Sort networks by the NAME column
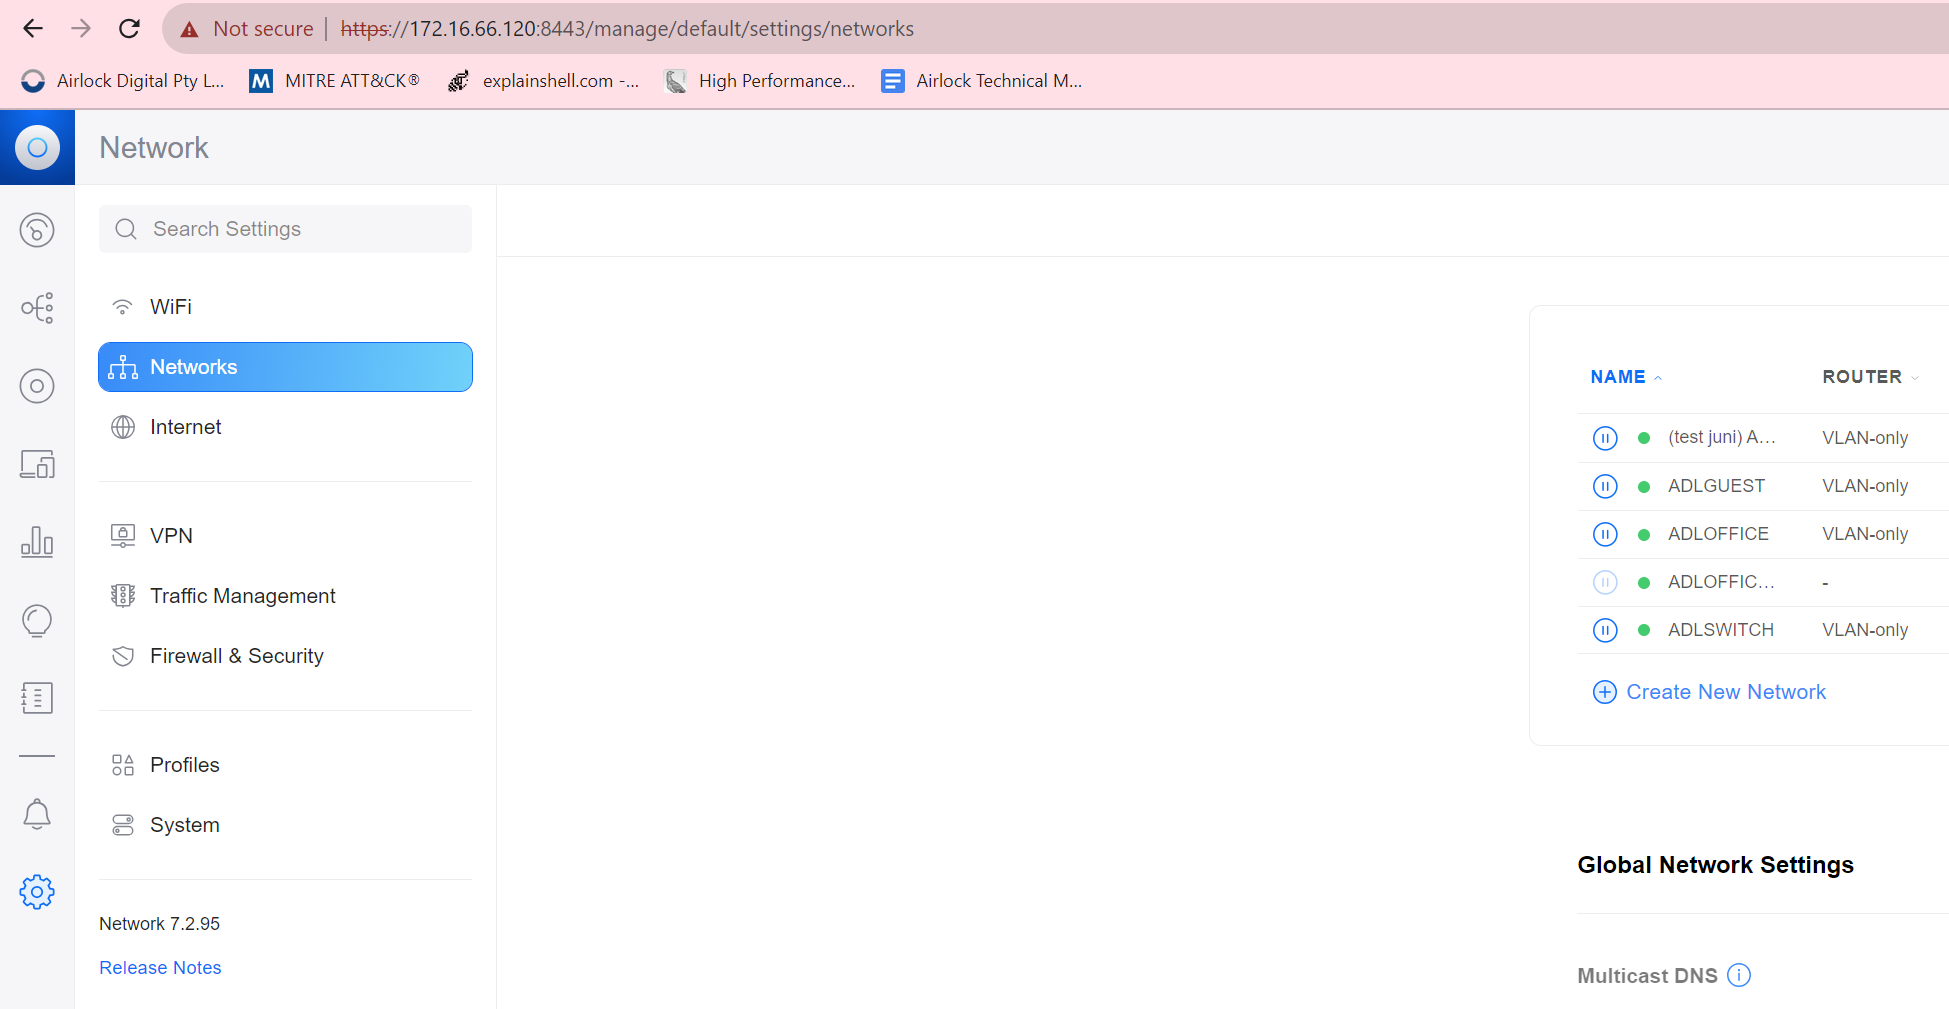 1617,377
